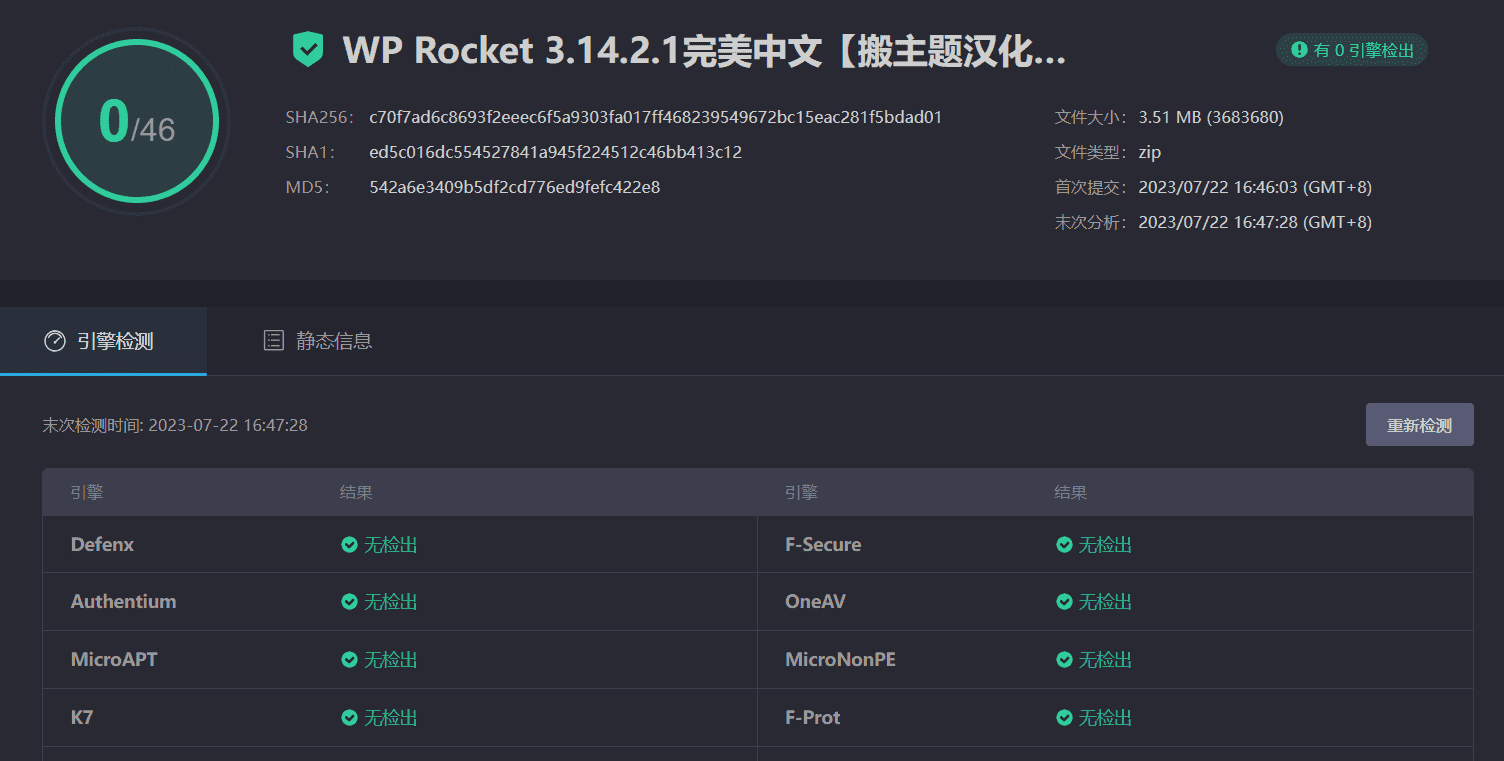Click the green check icon in the F-Secure row
1504x761 pixels.
click(1064, 545)
